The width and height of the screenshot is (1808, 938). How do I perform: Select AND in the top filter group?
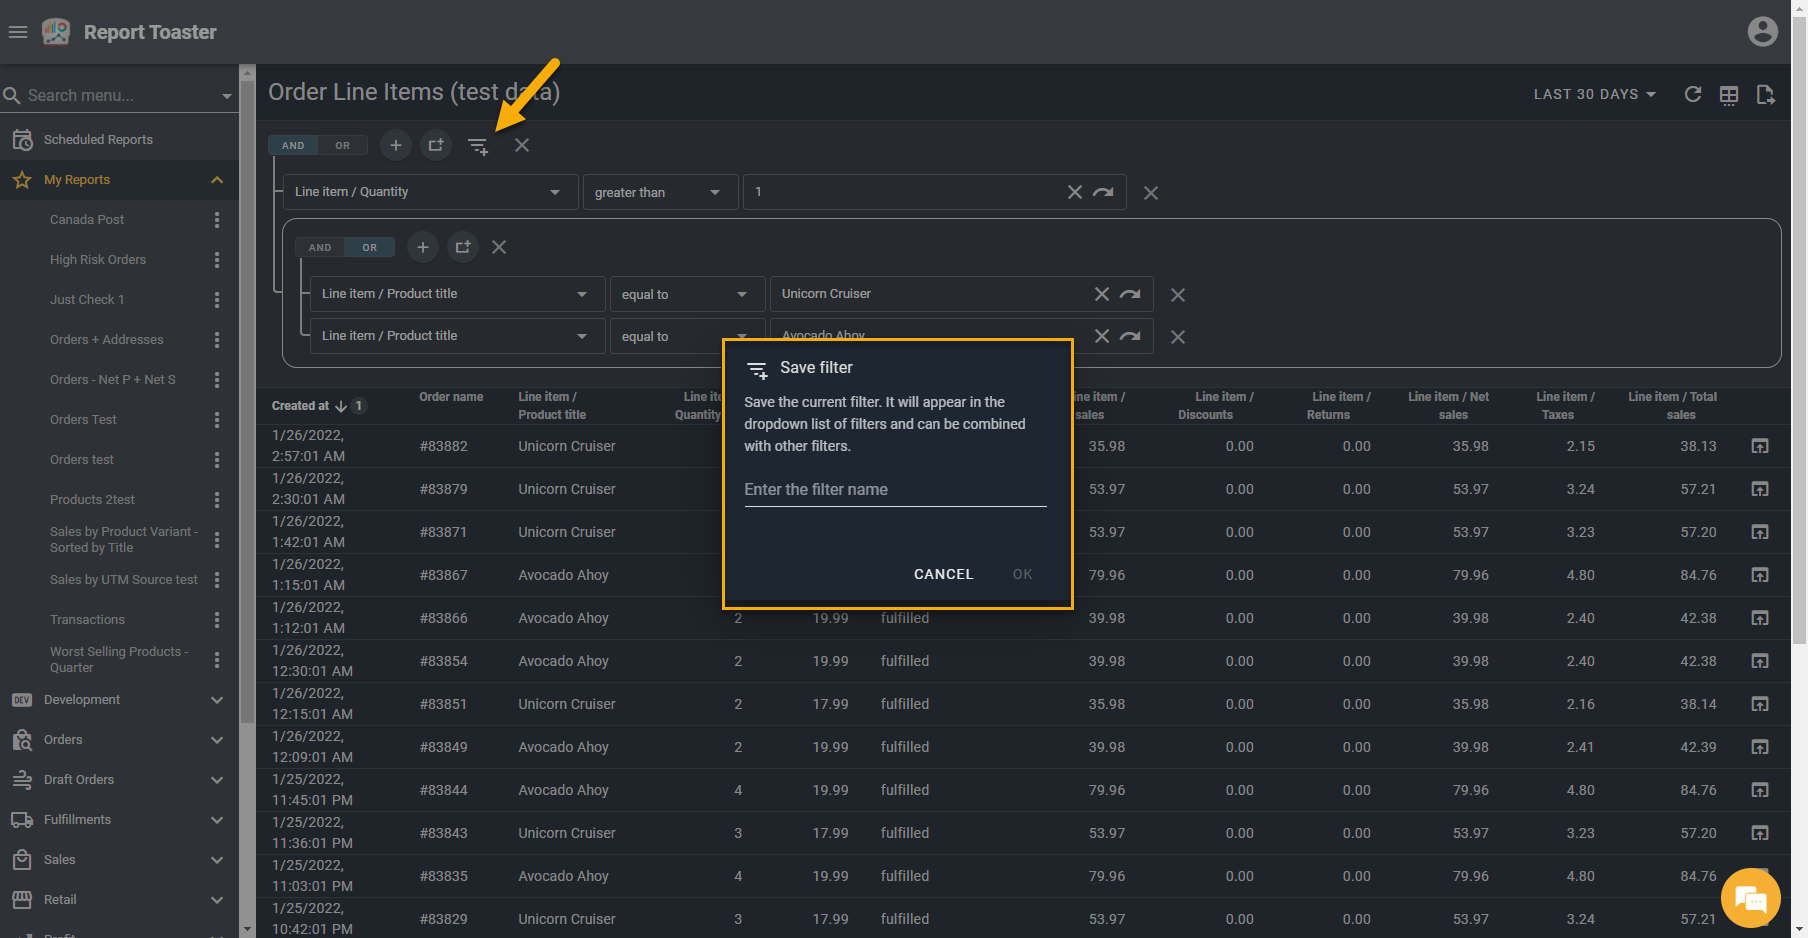(293, 146)
